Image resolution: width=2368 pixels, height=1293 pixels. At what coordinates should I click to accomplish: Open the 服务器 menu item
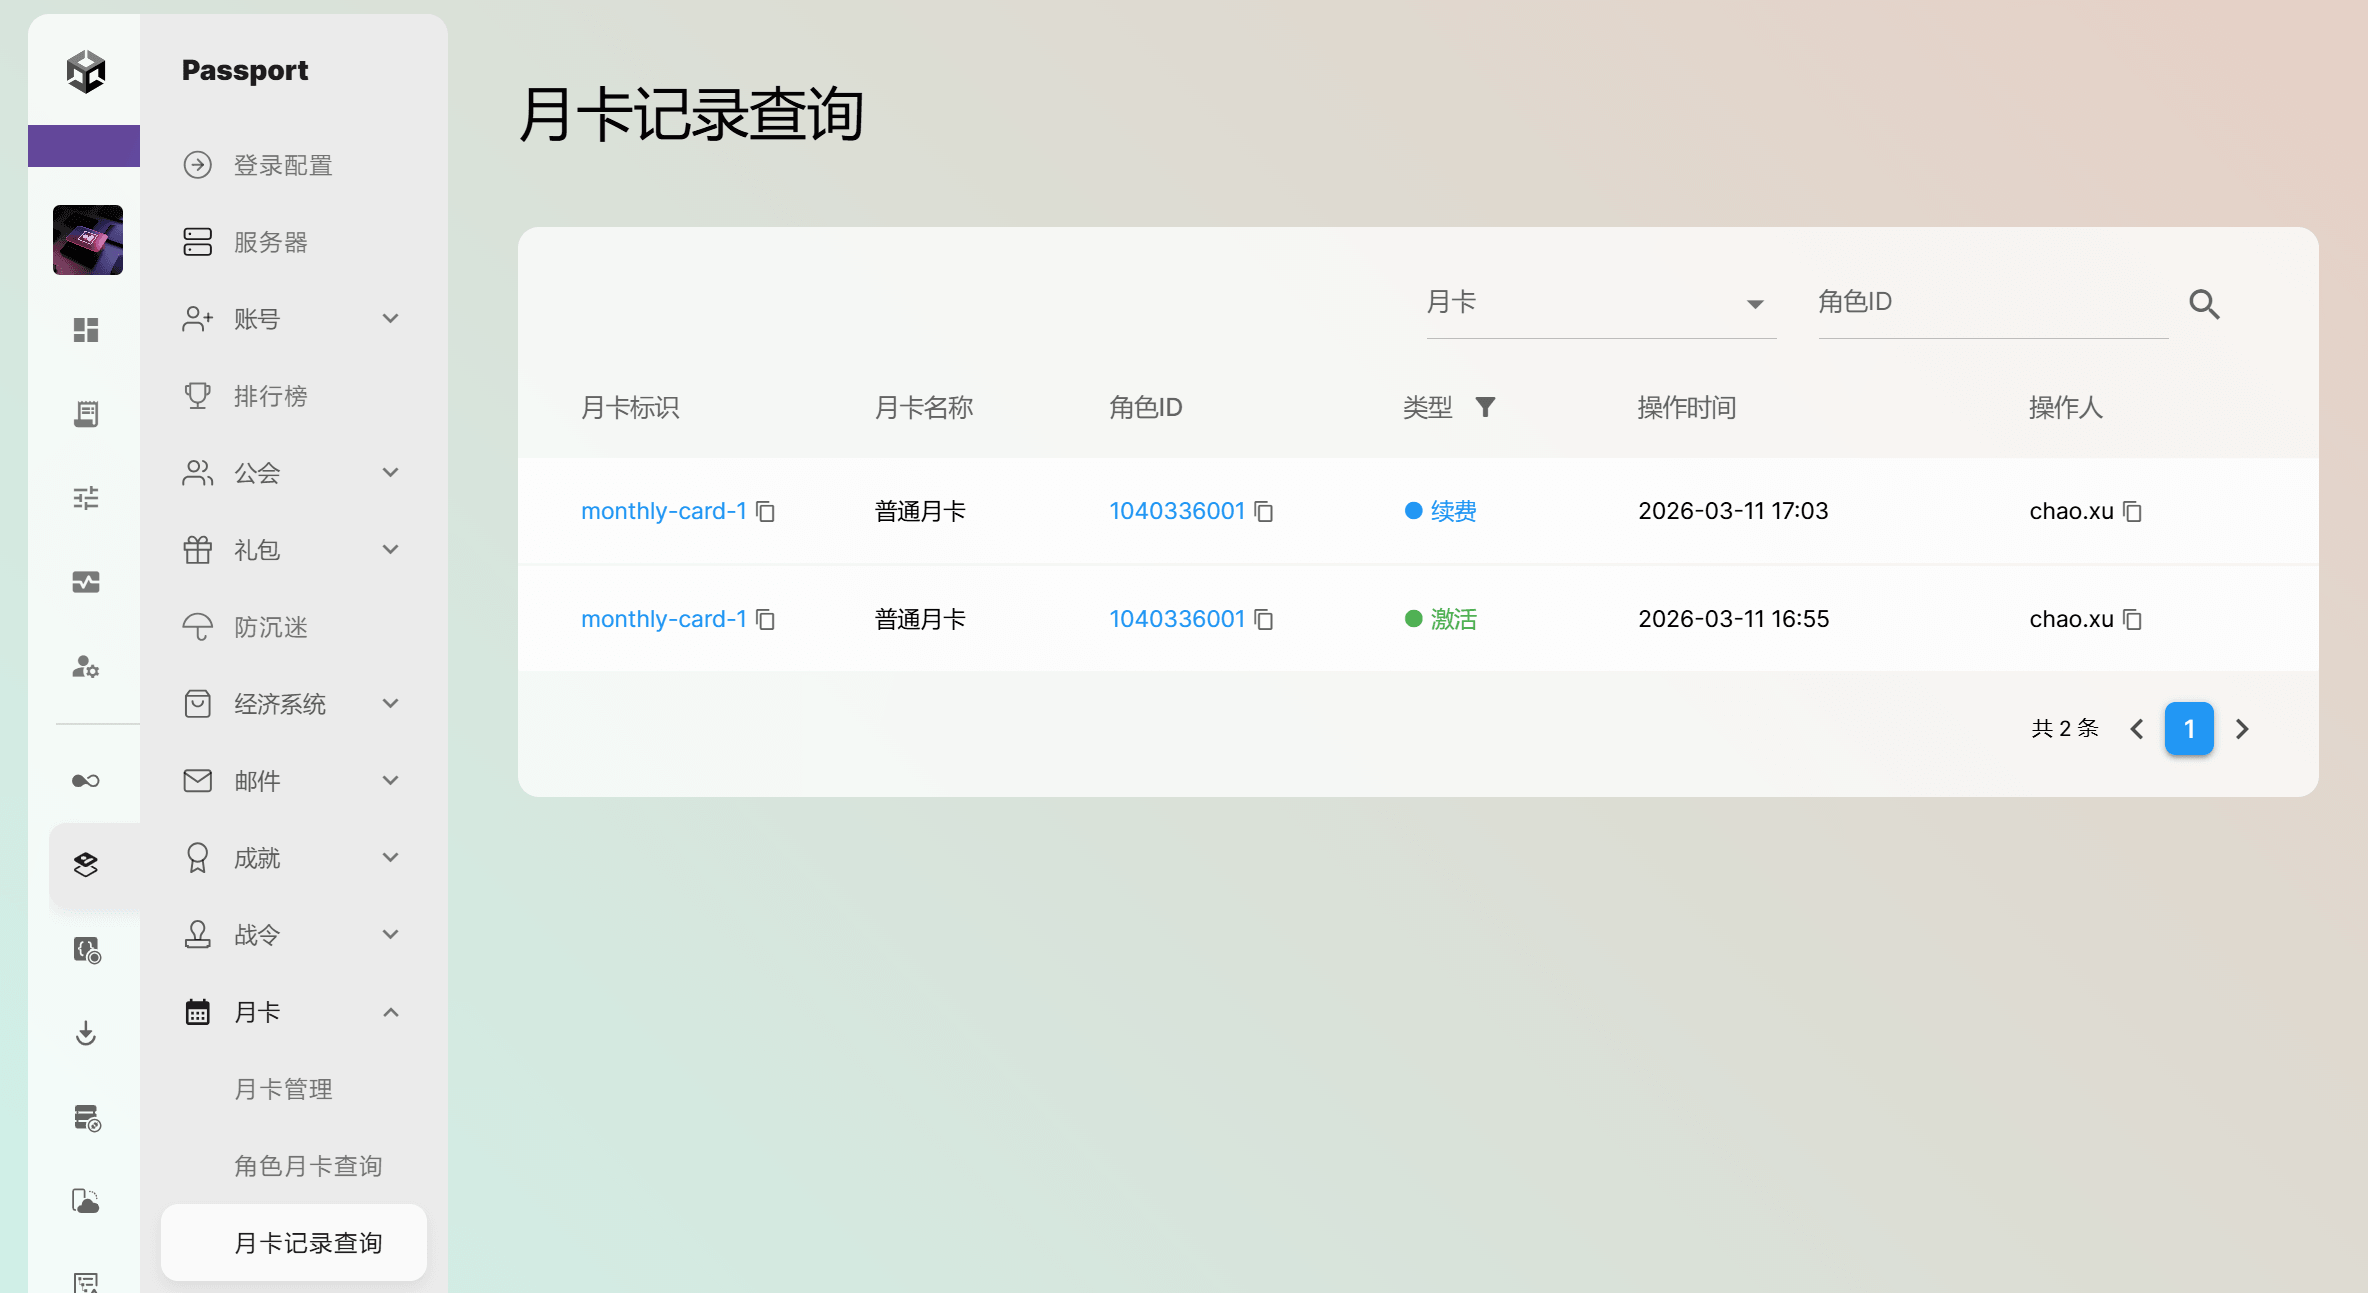[x=270, y=242]
